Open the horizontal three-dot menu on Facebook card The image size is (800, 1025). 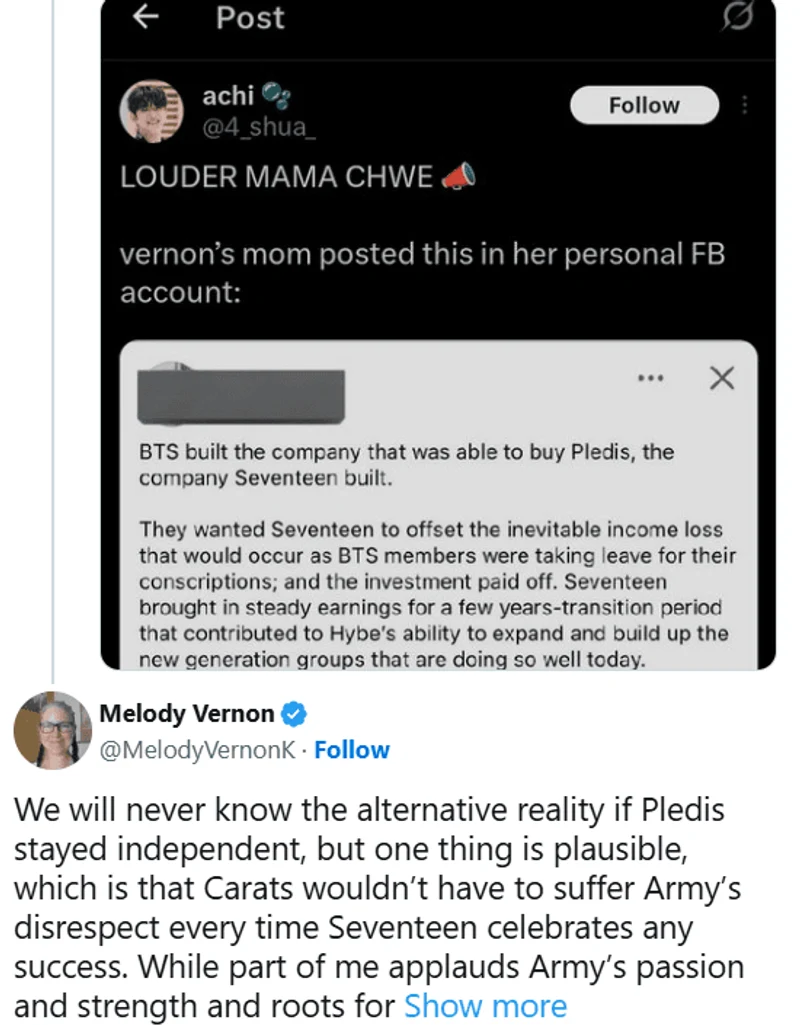(650, 379)
